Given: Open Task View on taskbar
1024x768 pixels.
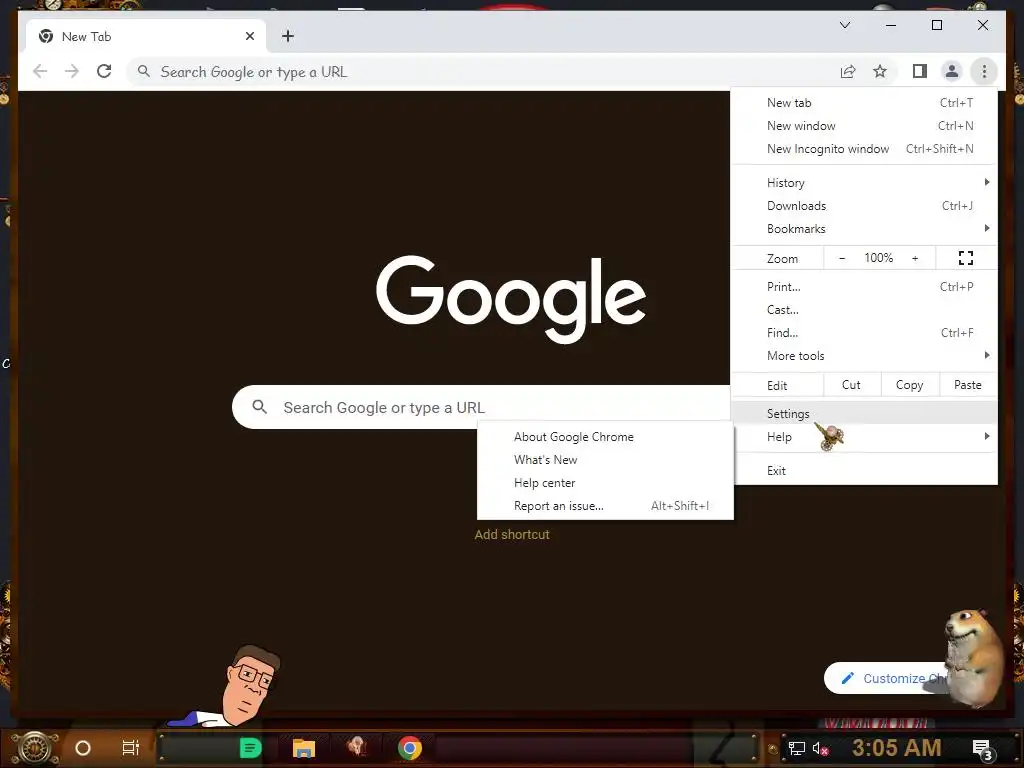Looking at the screenshot, I should (131, 748).
